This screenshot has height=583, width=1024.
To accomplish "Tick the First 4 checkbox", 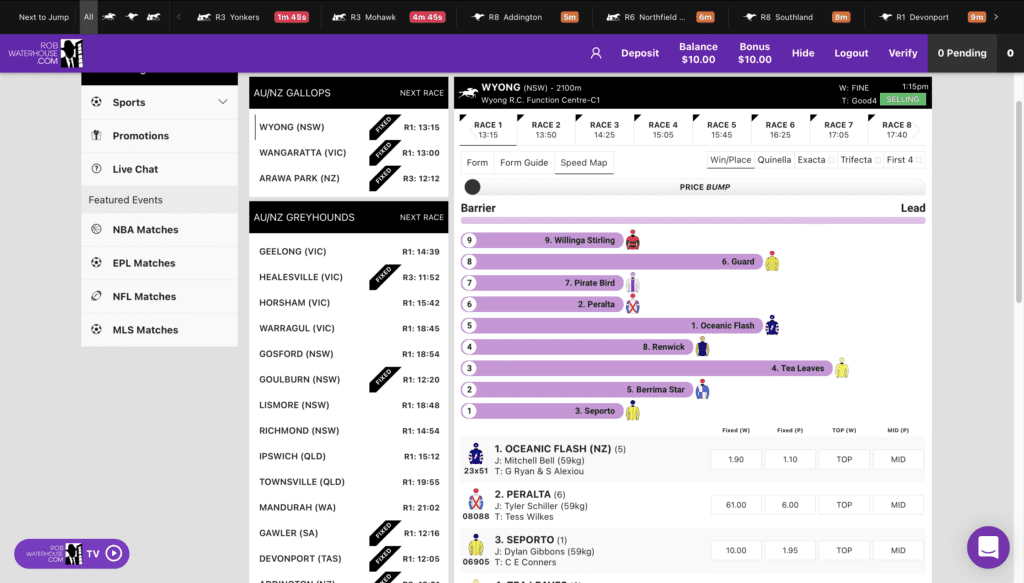I will (x=919, y=160).
